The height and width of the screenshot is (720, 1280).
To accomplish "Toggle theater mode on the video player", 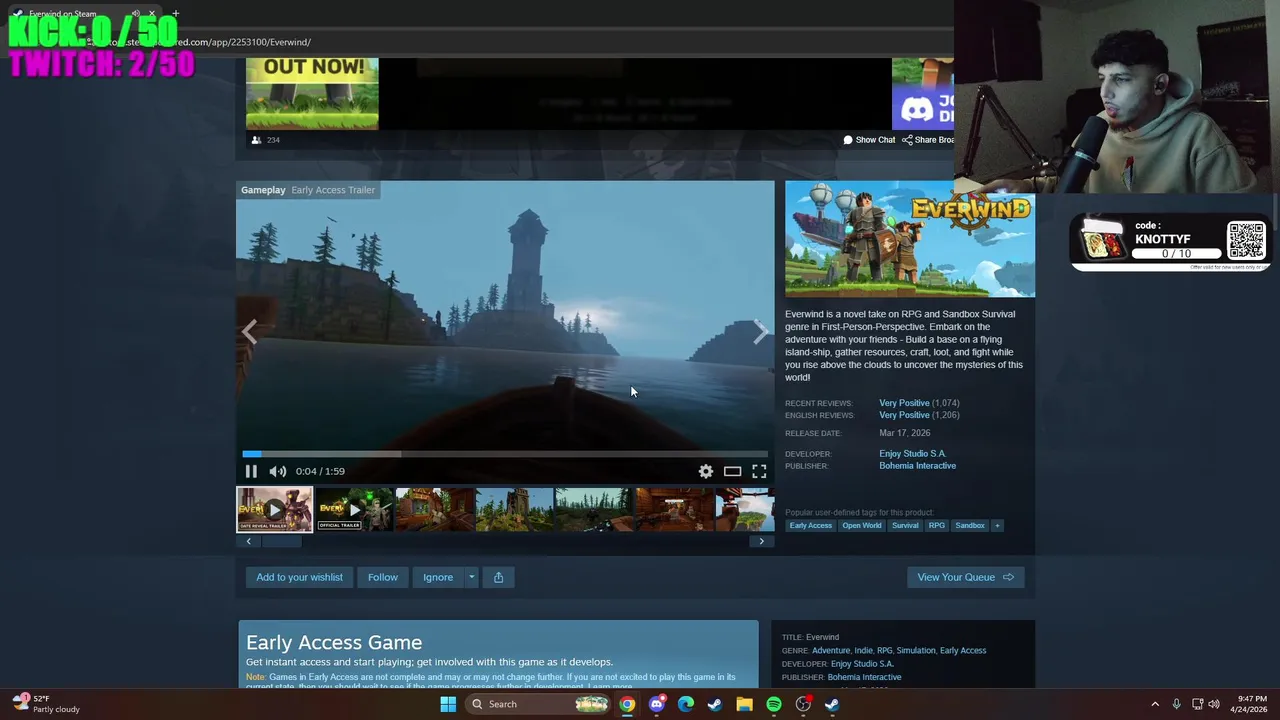I will coord(732,471).
